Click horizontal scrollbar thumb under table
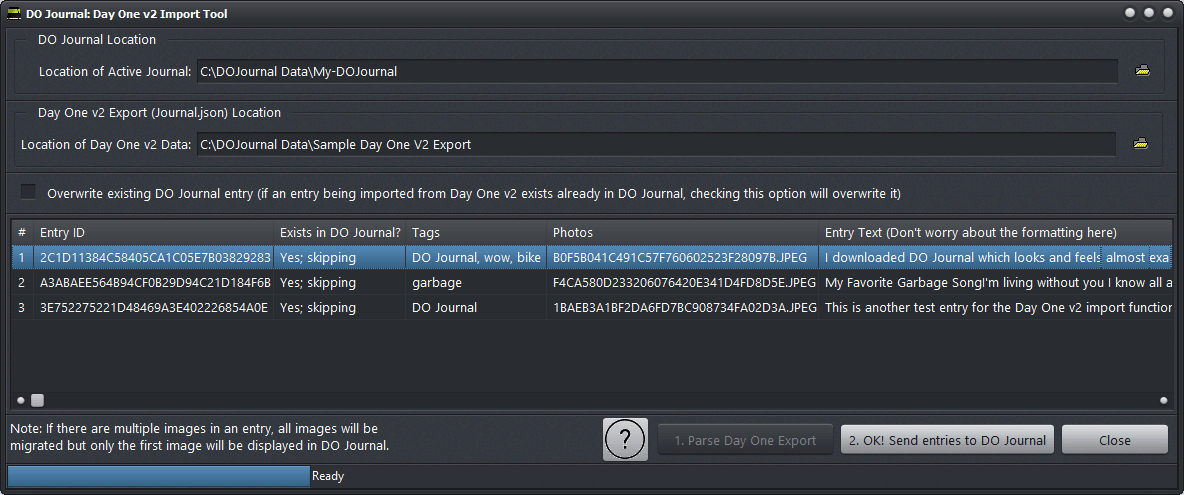 coord(37,400)
